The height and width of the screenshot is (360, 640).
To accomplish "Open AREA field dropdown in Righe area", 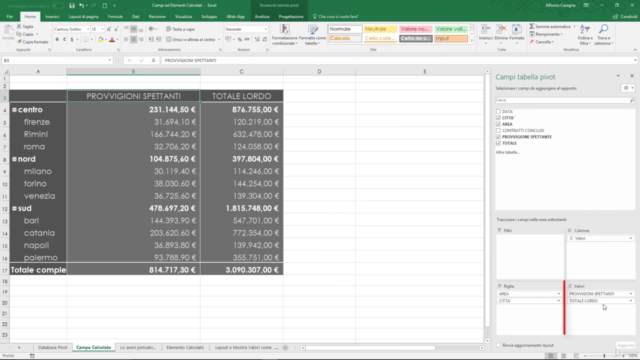I will [x=559, y=294].
